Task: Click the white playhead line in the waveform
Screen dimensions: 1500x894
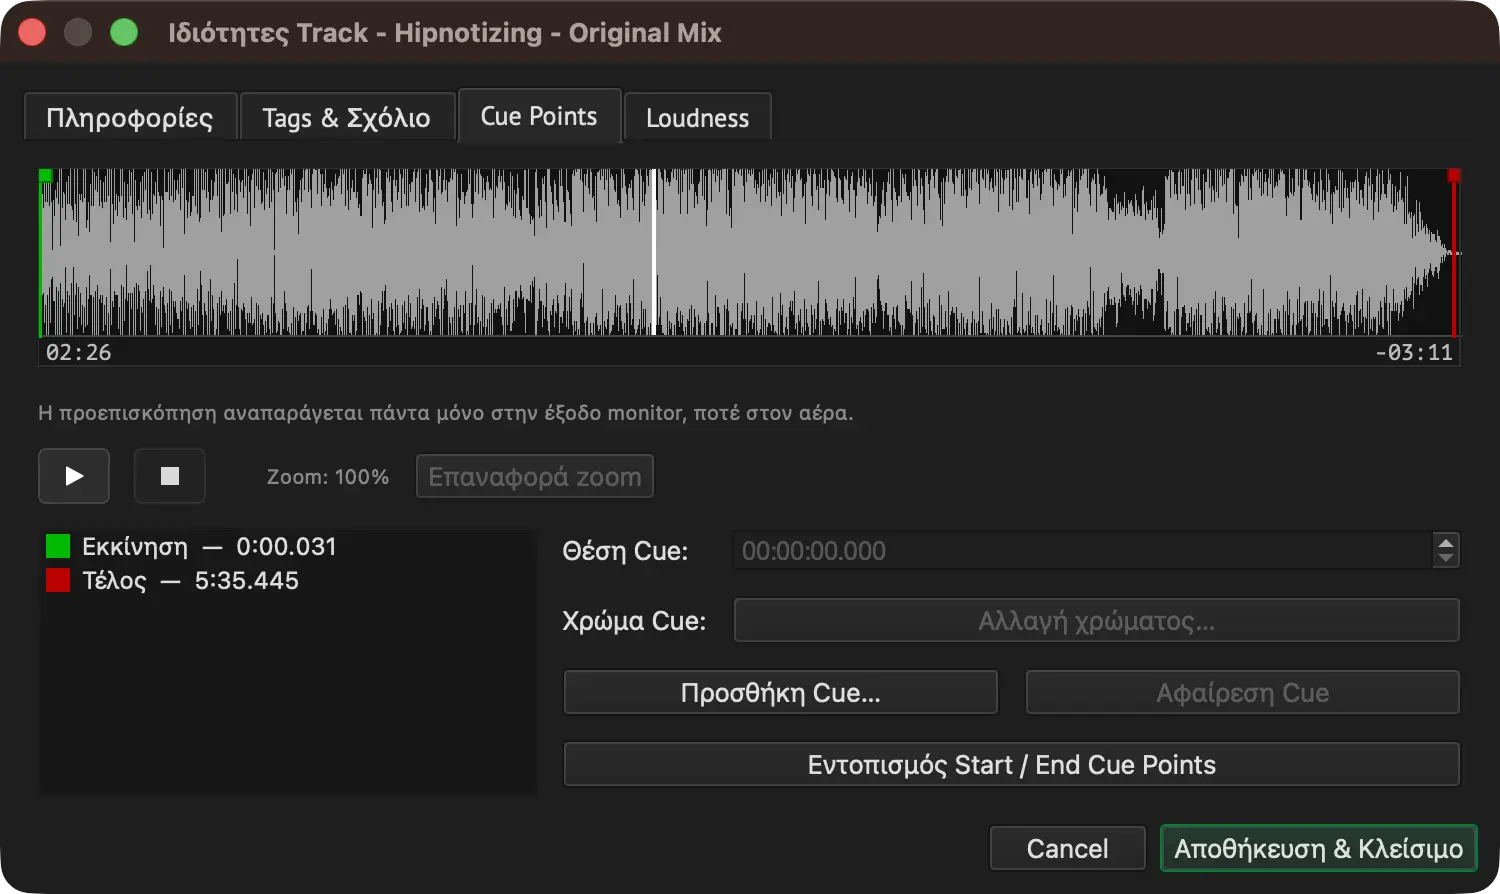Action: [x=655, y=252]
